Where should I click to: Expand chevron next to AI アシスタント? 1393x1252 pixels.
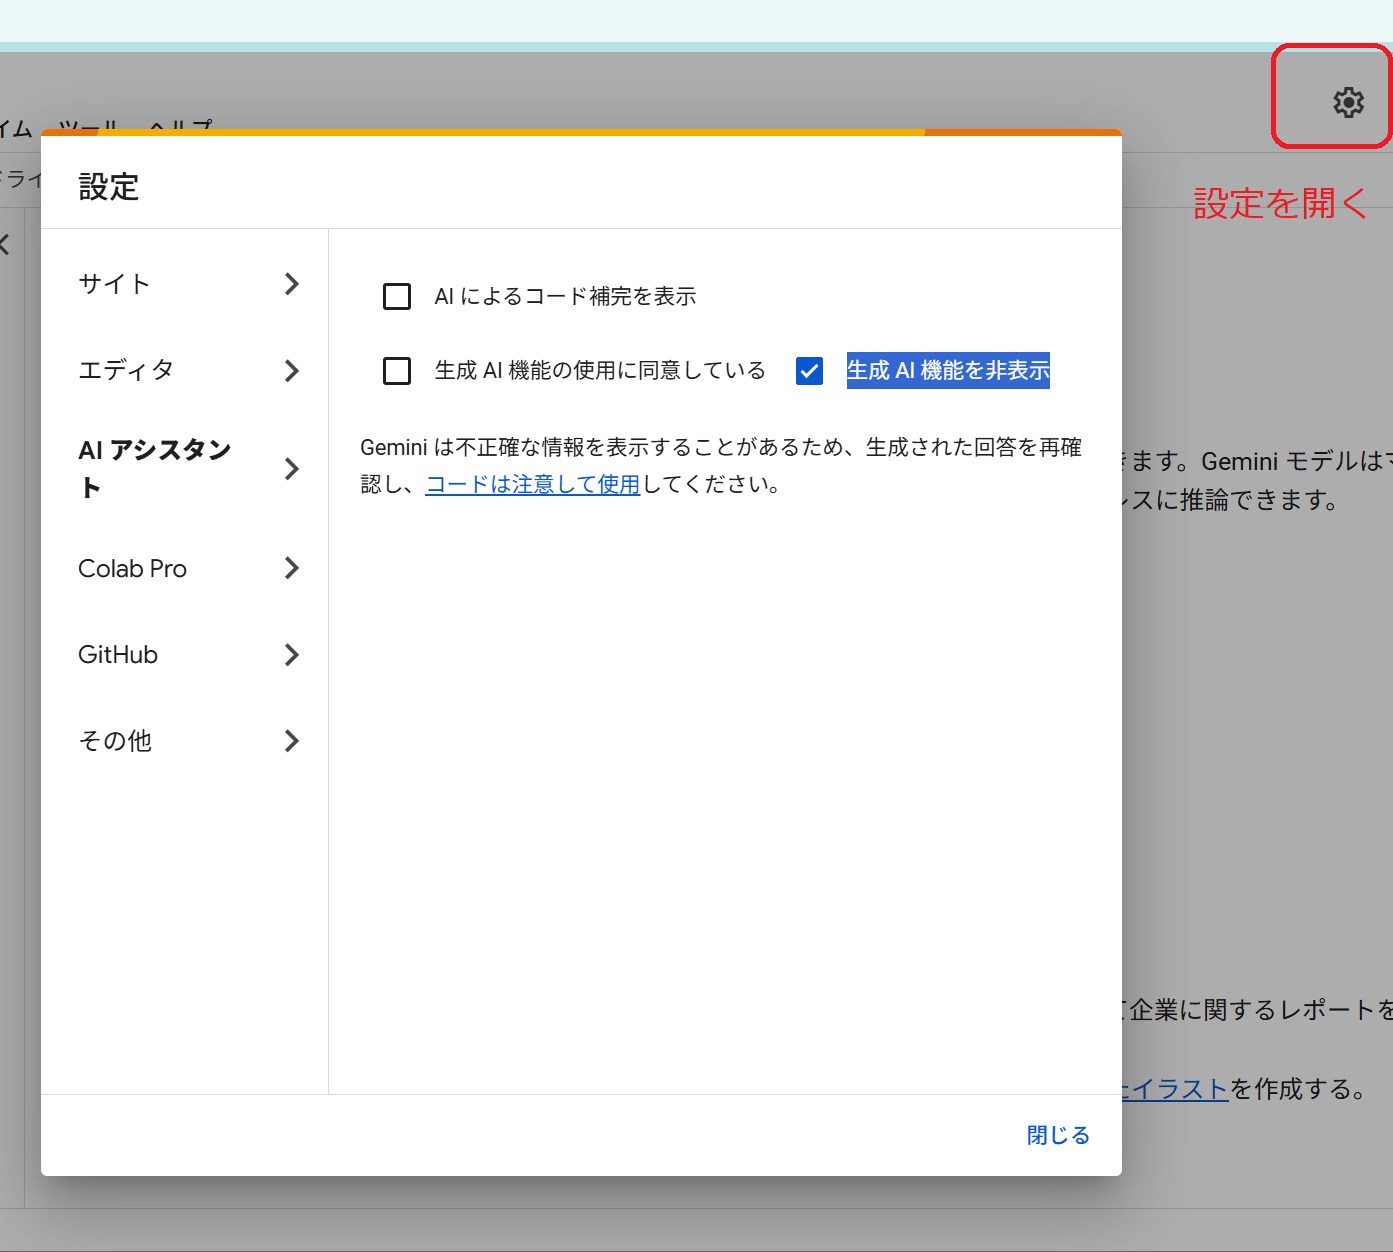[291, 468]
